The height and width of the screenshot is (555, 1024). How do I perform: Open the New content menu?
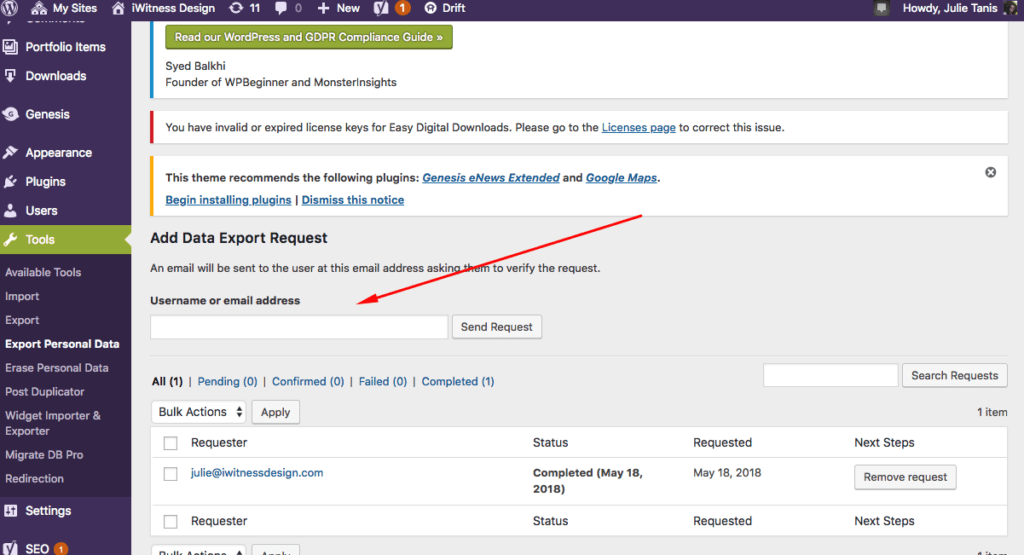(338, 8)
